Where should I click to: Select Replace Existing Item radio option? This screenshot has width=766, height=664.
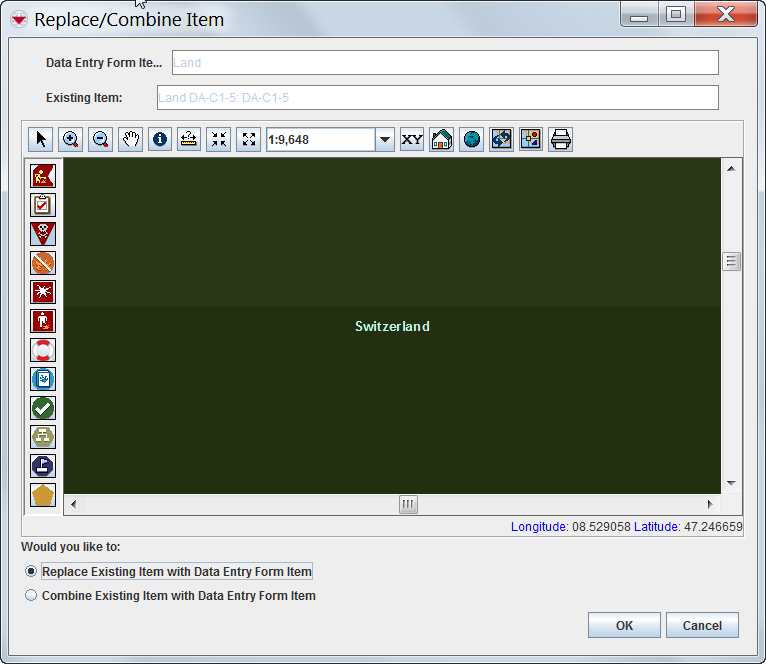click(31, 572)
